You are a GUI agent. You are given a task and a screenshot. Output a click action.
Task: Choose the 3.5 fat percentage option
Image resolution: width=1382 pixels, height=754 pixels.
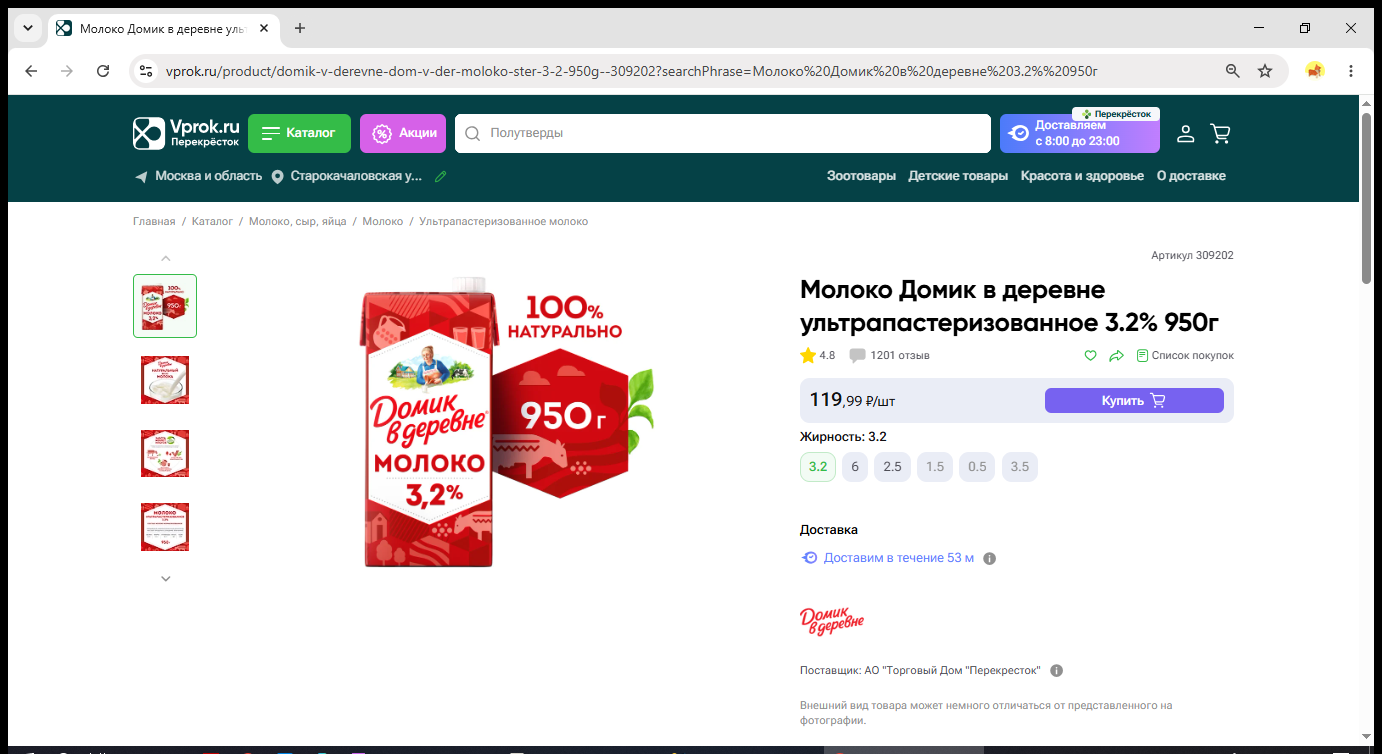tap(1020, 467)
